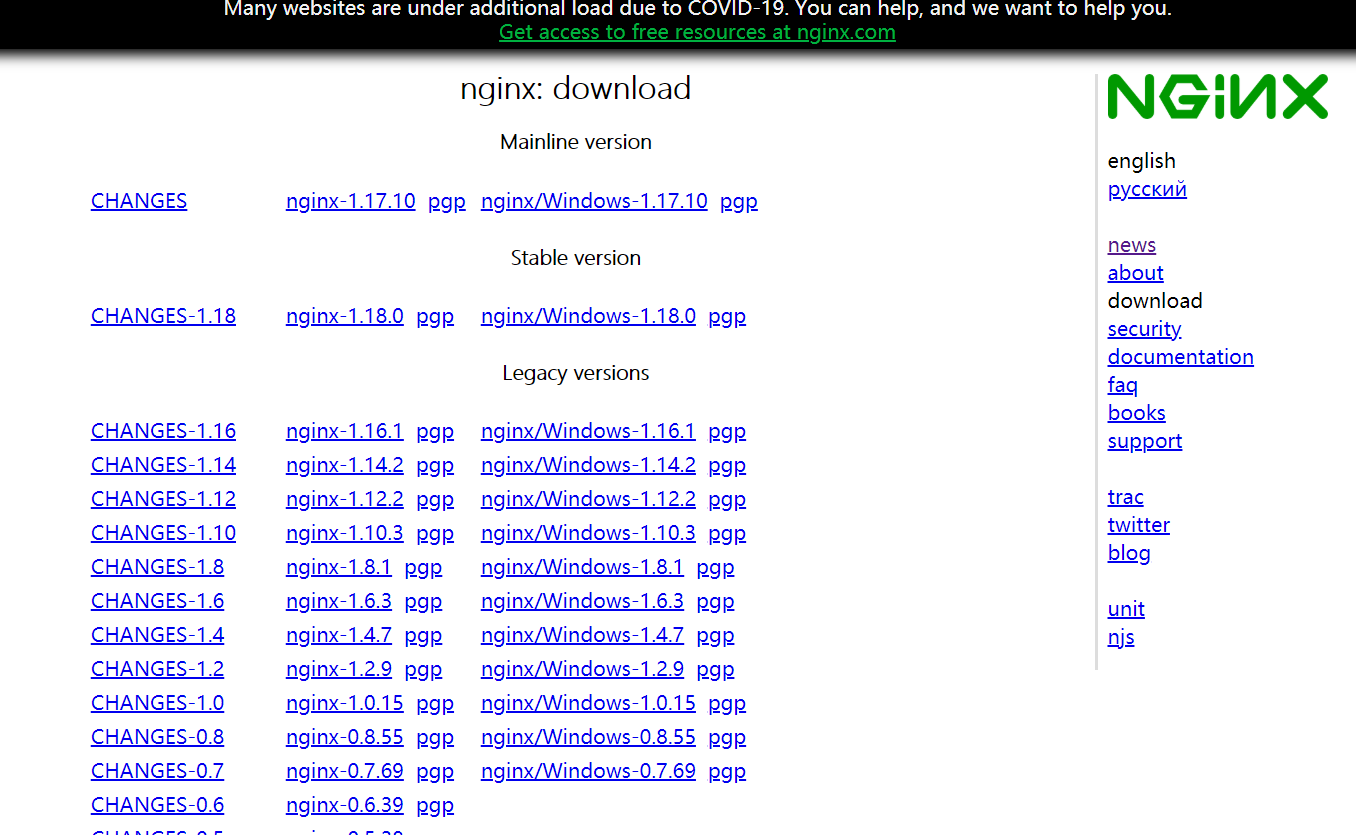Viewport: 1356px width, 835px height.
Task: Open pgp signature next to nginx-1.17.10
Action: tap(447, 201)
